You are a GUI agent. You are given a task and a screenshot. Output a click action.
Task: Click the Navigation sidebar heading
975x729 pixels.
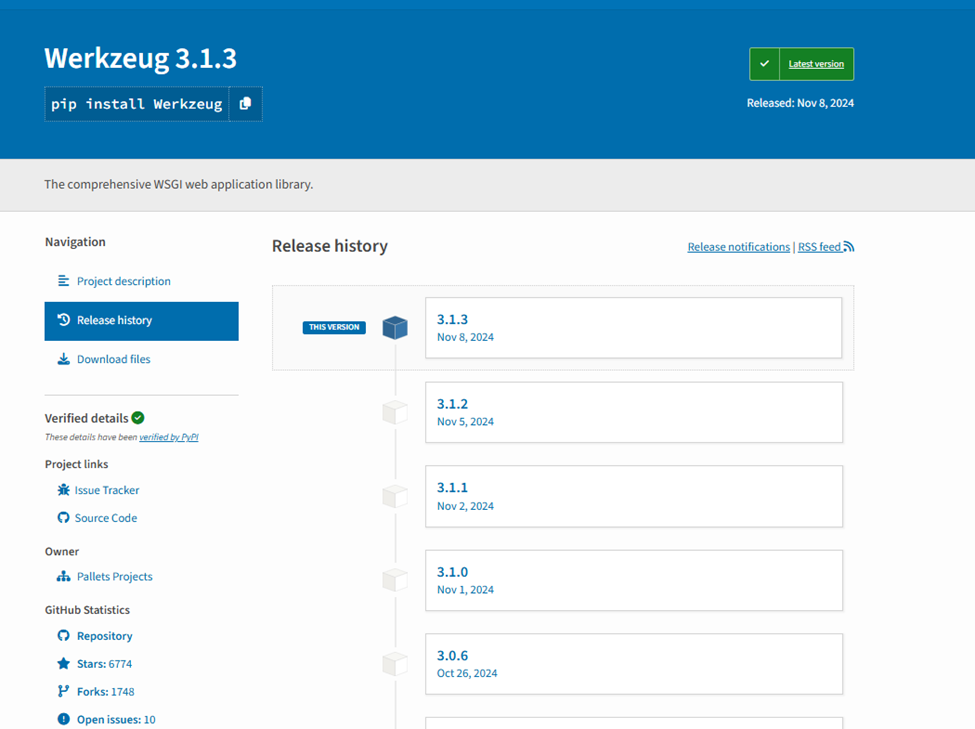click(75, 242)
